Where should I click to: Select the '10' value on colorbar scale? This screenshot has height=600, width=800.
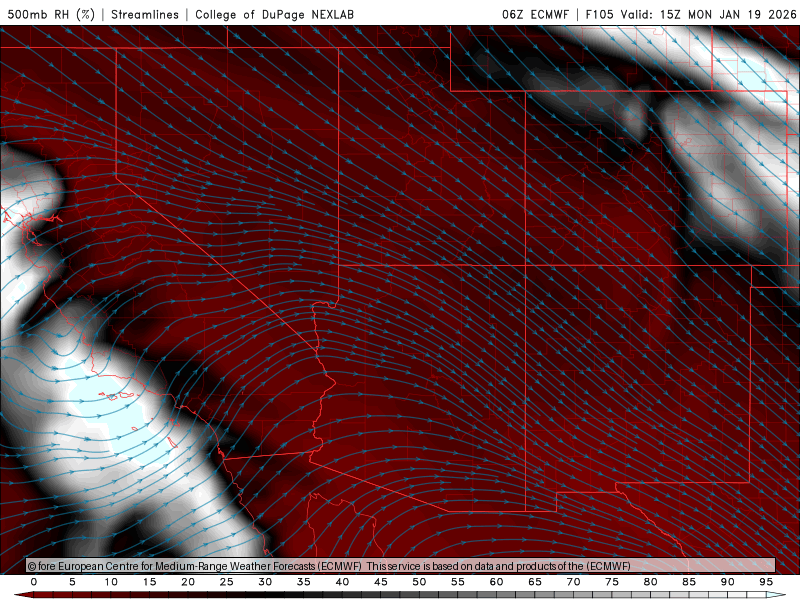[x=111, y=582]
